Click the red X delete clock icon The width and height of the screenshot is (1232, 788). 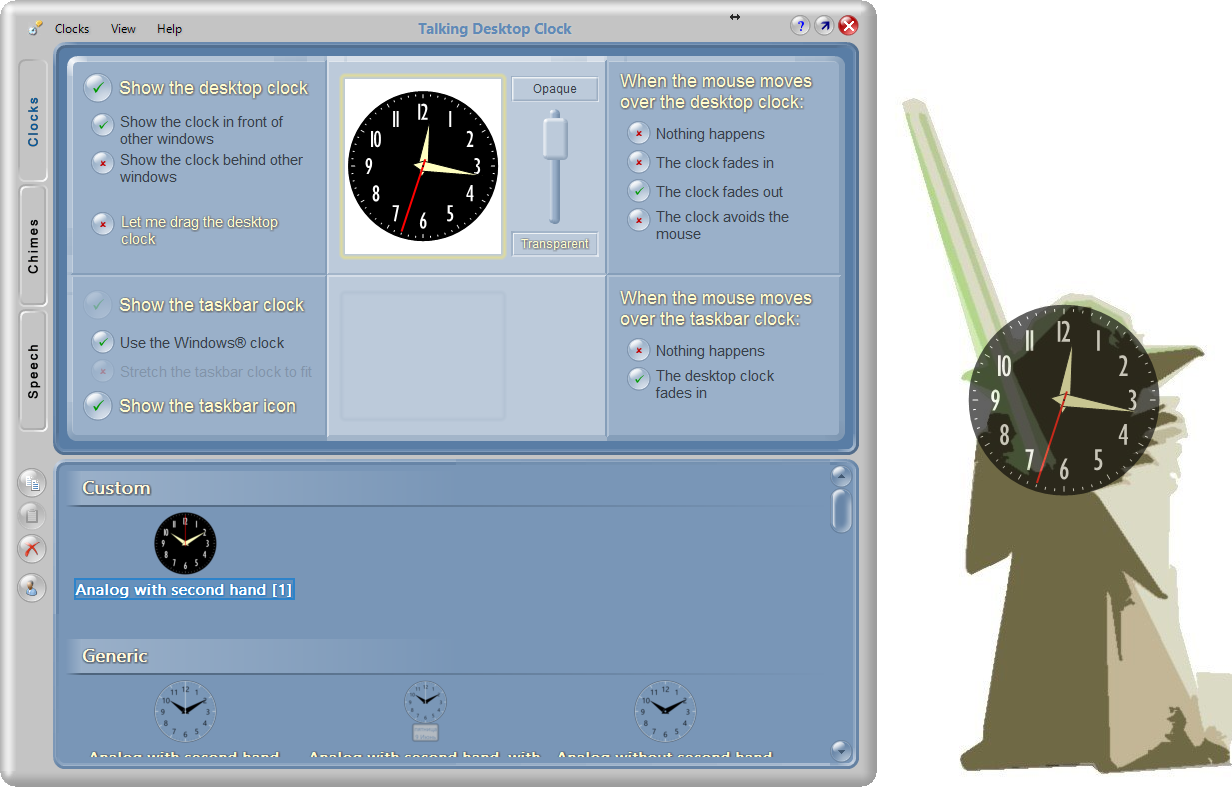(x=32, y=548)
